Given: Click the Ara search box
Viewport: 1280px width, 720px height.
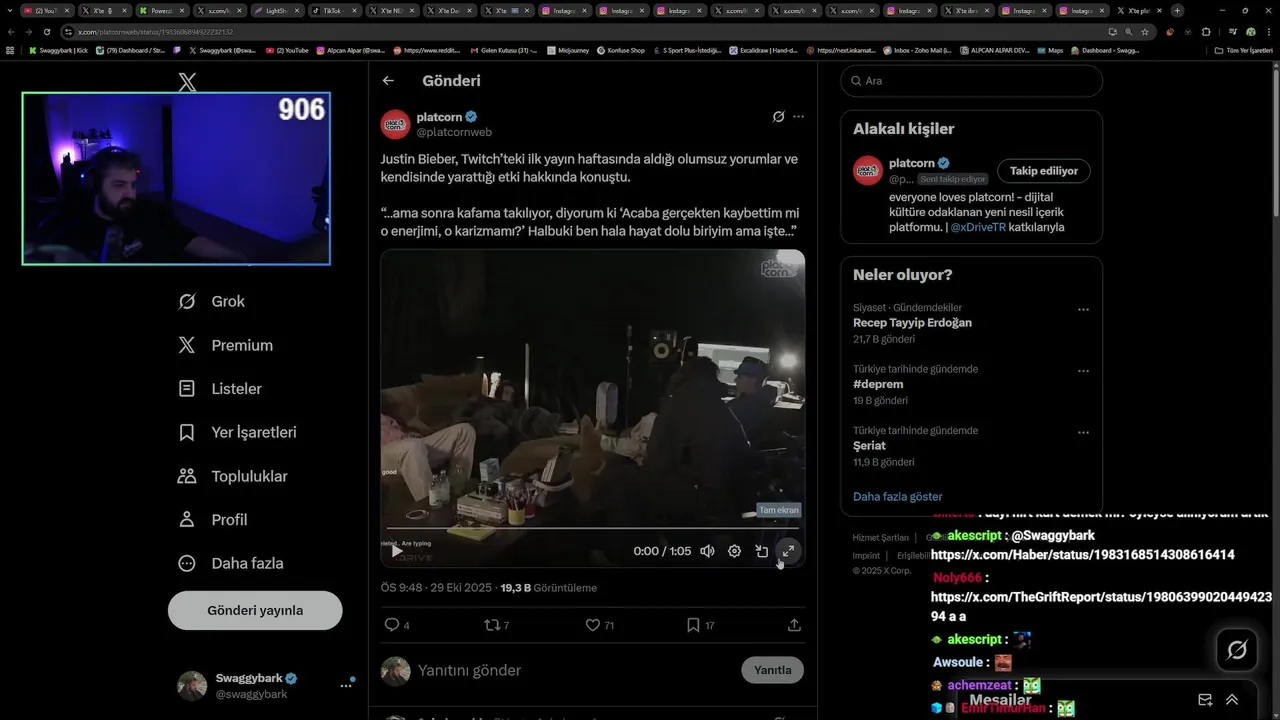Looking at the screenshot, I should coord(971,81).
